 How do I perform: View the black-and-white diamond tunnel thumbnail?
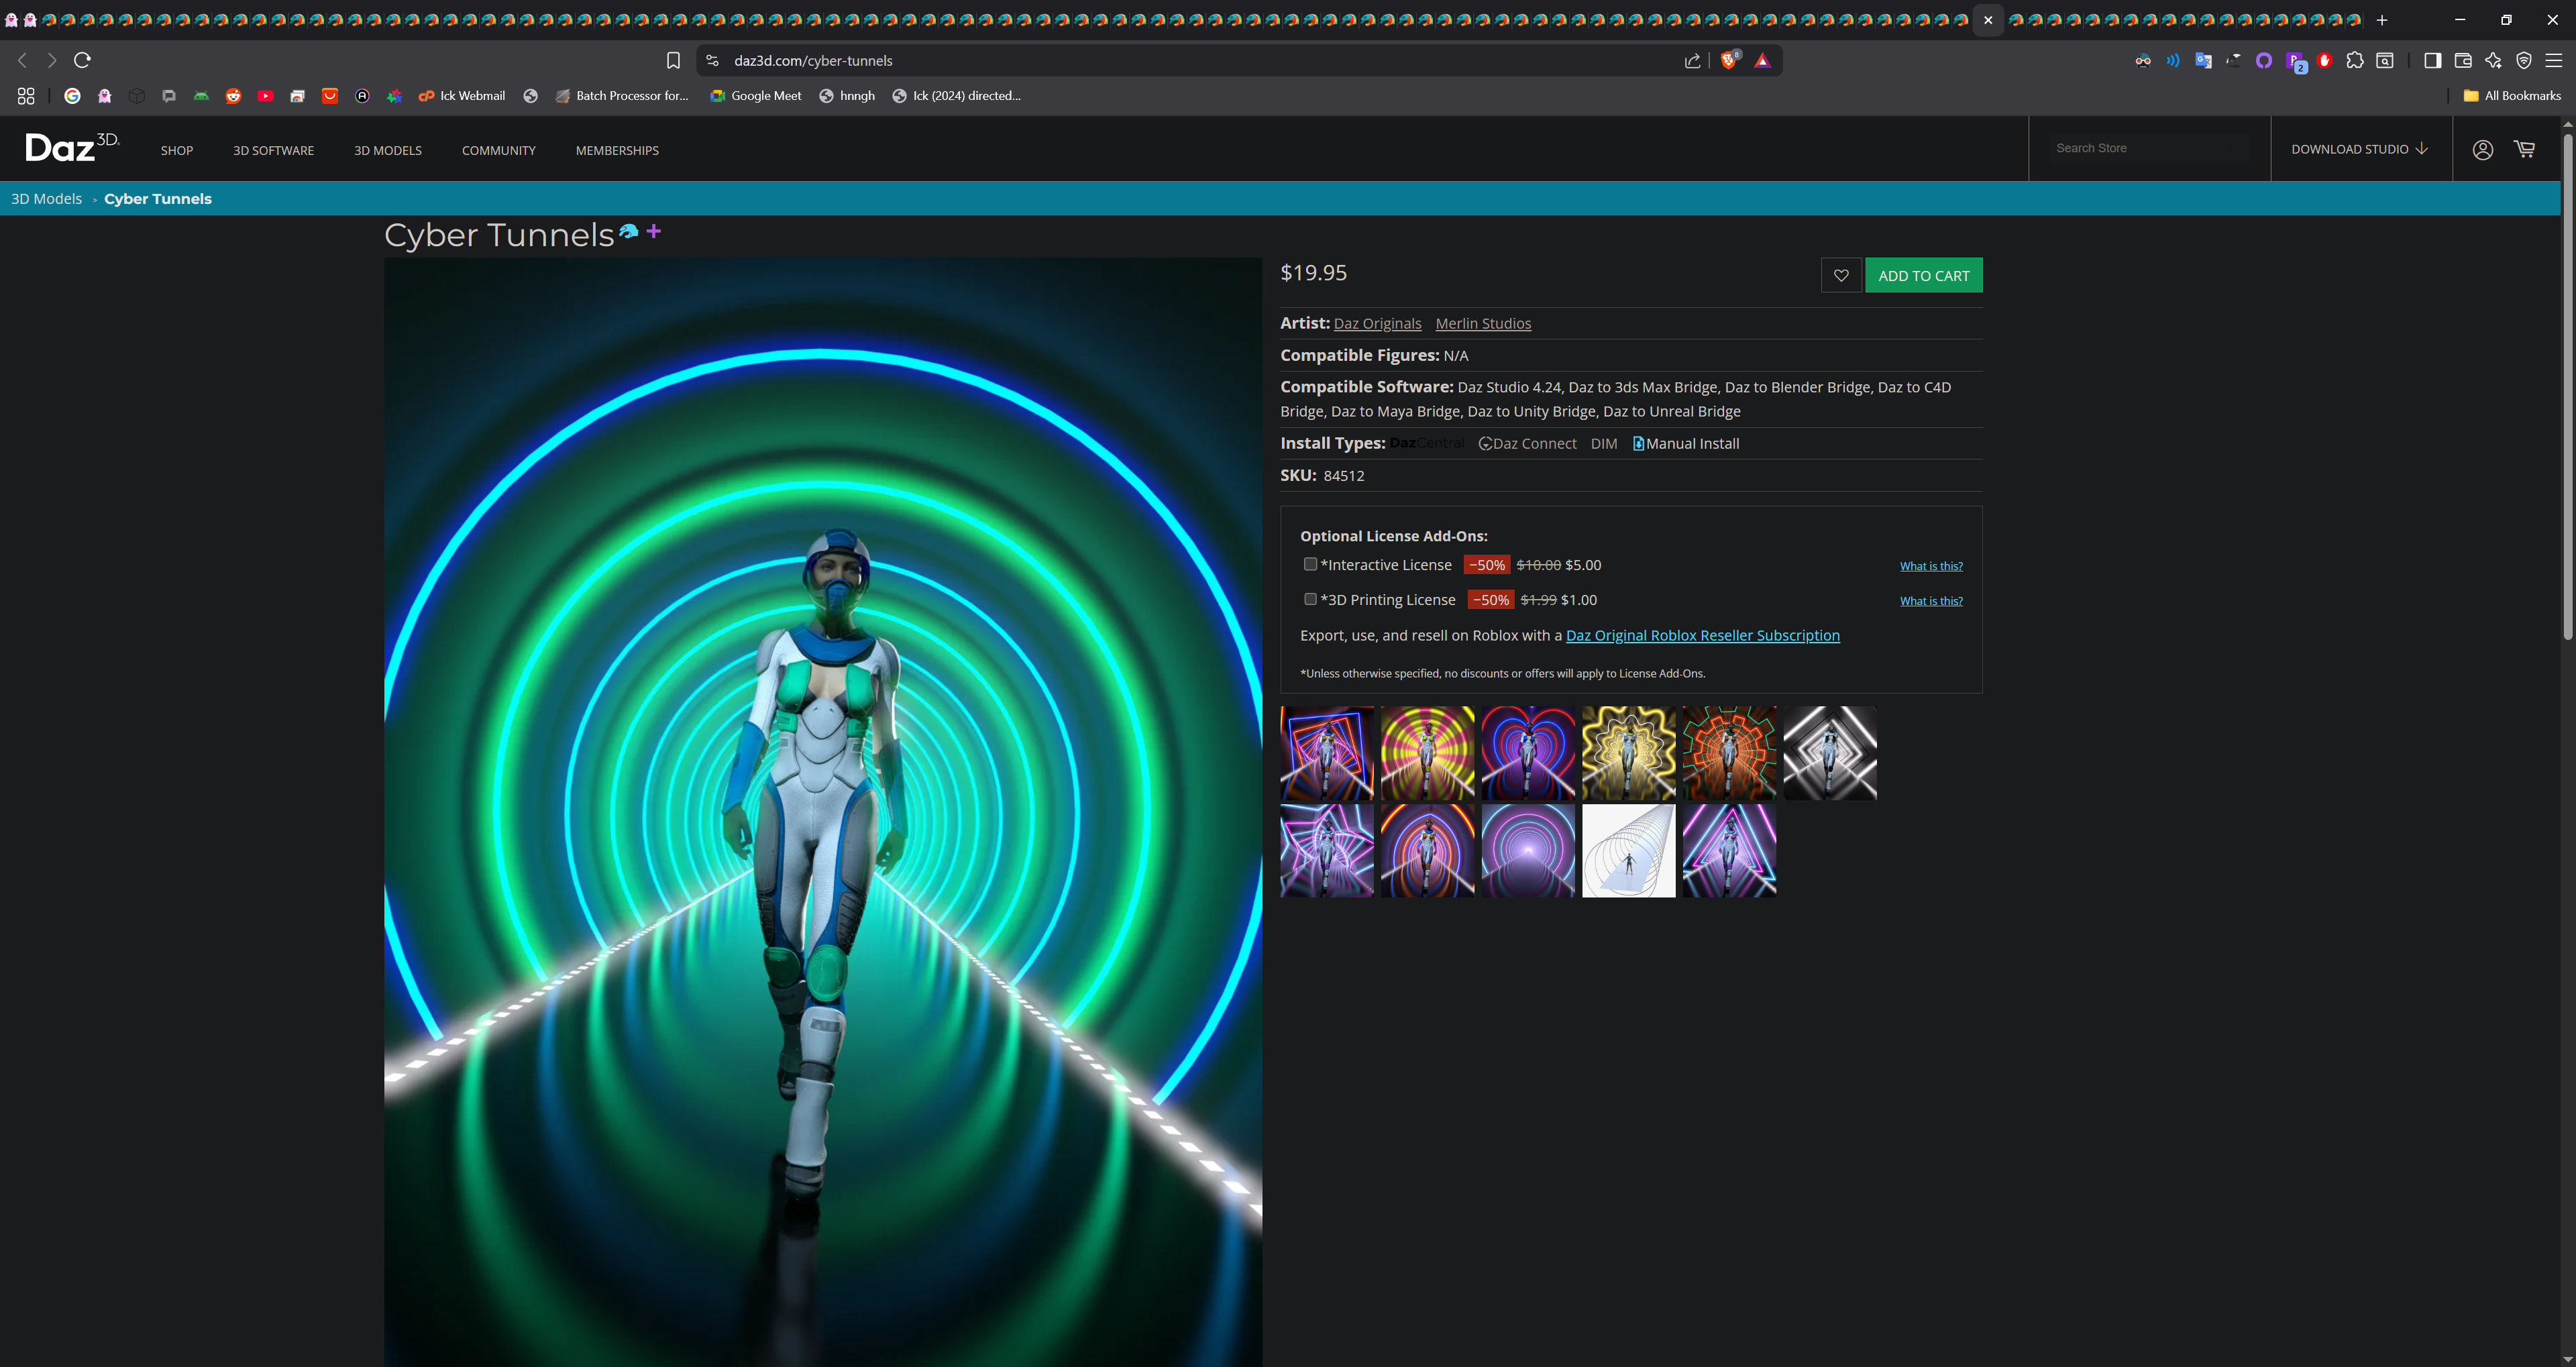[1830, 753]
